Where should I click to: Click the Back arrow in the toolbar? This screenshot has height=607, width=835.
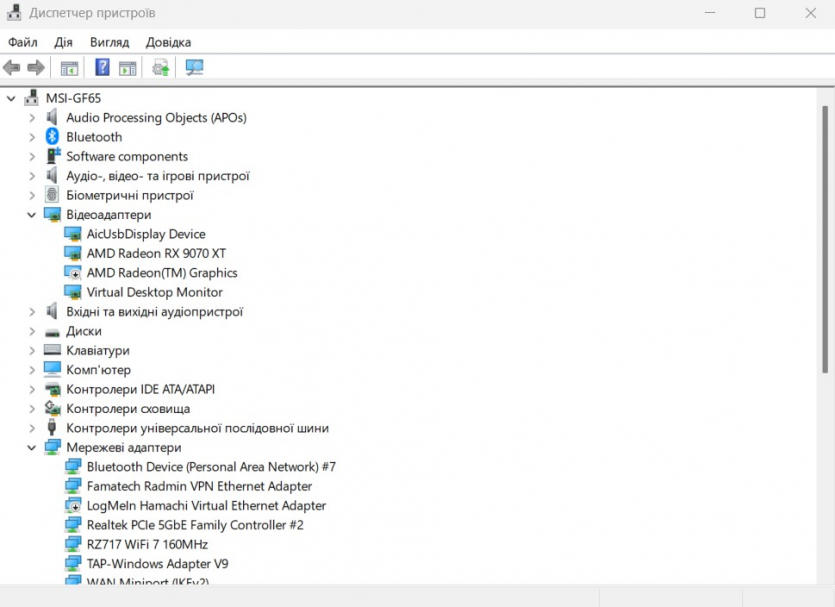tap(12, 68)
